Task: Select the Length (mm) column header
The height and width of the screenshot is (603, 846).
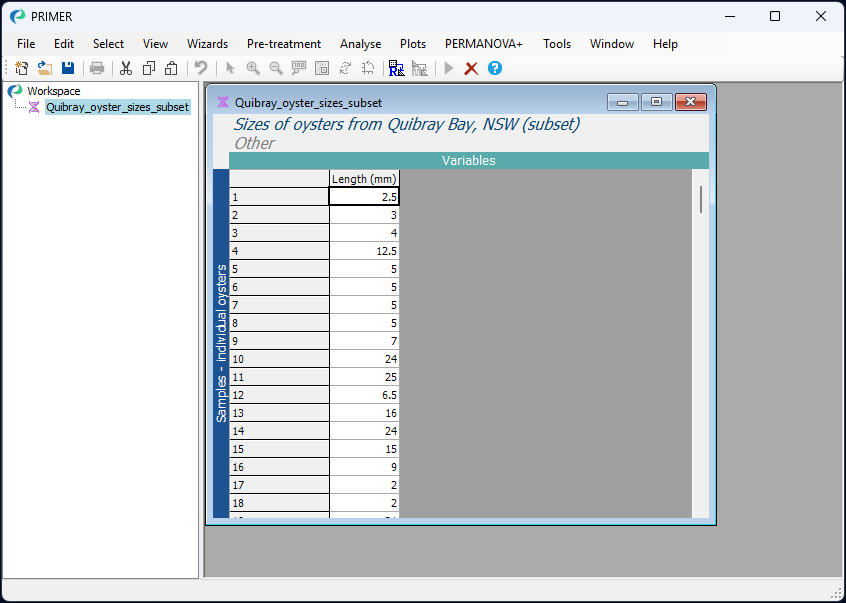Action: tap(363, 178)
